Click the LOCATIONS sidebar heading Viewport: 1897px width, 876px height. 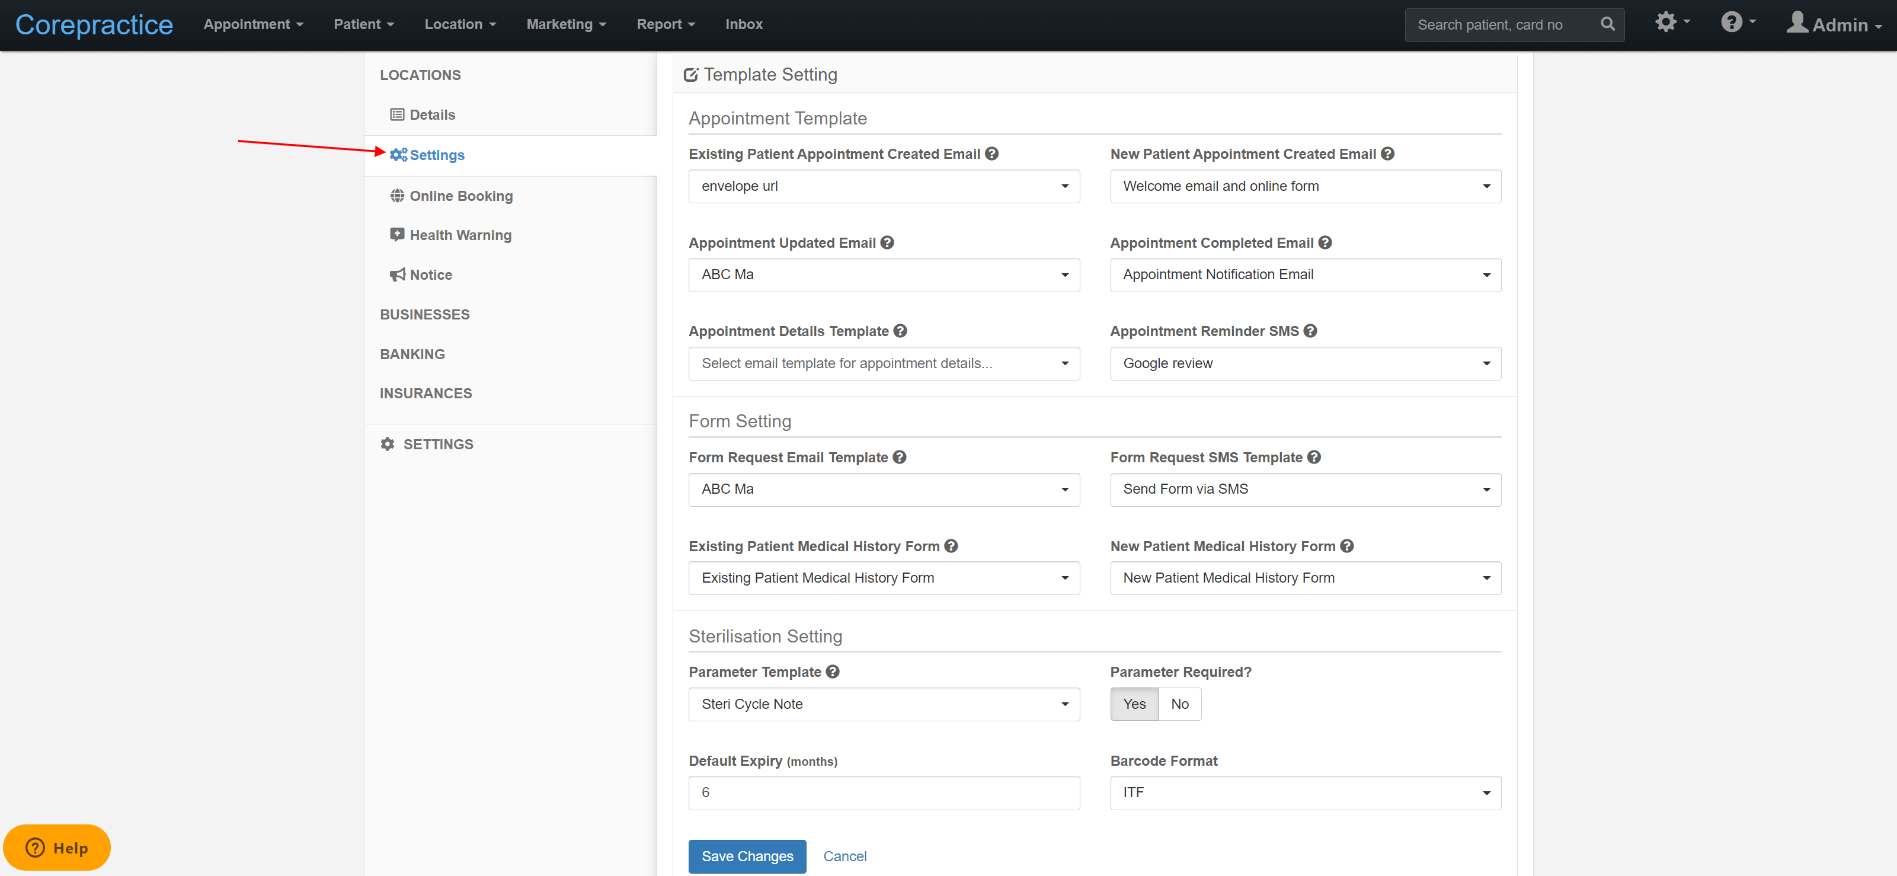click(420, 75)
